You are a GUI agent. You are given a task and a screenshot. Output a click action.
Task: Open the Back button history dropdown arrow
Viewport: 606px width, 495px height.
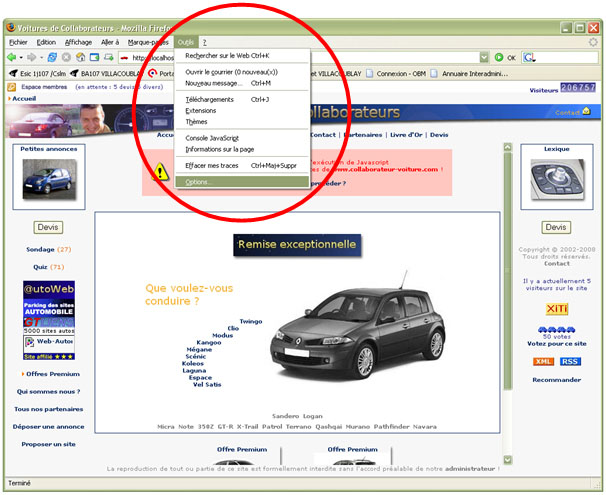pos(21,58)
